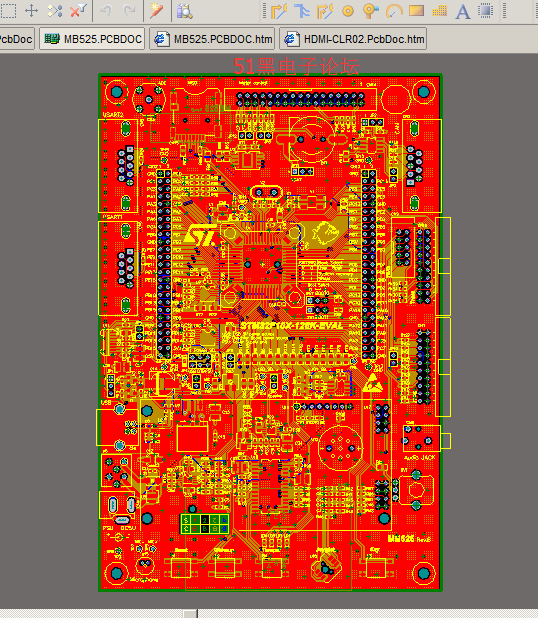Image resolution: width=538 pixels, height=618 pixels.
Task: Activate the Cross Probe wand tool
Action: [x=157, y=11]
